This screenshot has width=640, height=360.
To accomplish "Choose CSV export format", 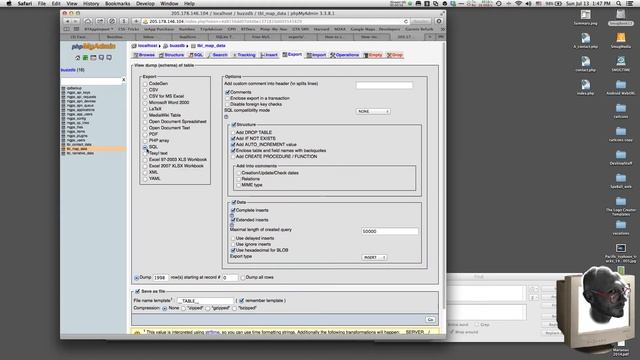I will pyautogui.click(x=145, y=90).
